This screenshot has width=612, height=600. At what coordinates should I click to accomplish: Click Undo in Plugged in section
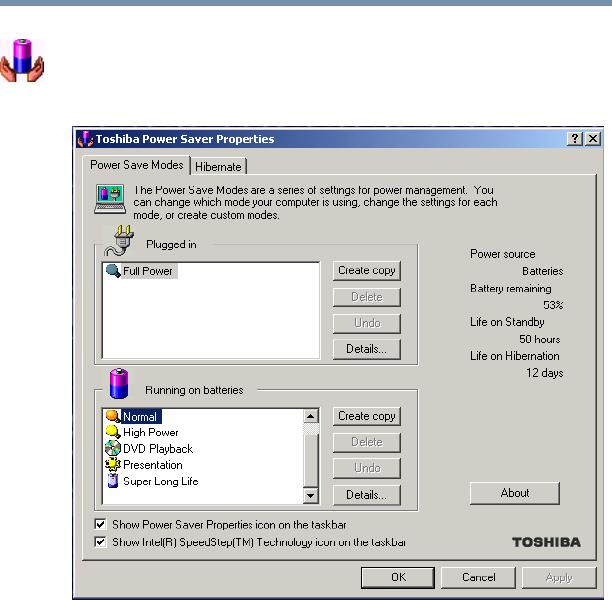367,323
